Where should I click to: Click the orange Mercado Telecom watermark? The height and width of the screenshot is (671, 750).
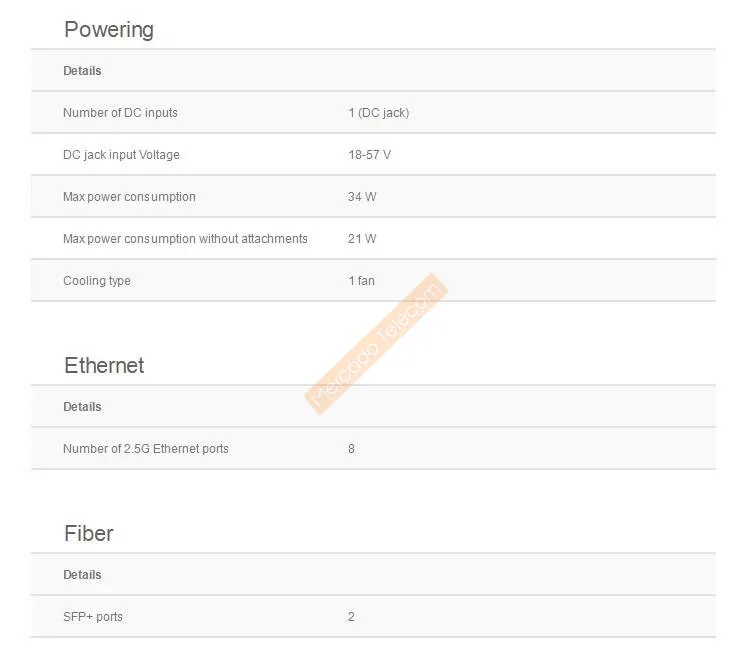point(376,344)
